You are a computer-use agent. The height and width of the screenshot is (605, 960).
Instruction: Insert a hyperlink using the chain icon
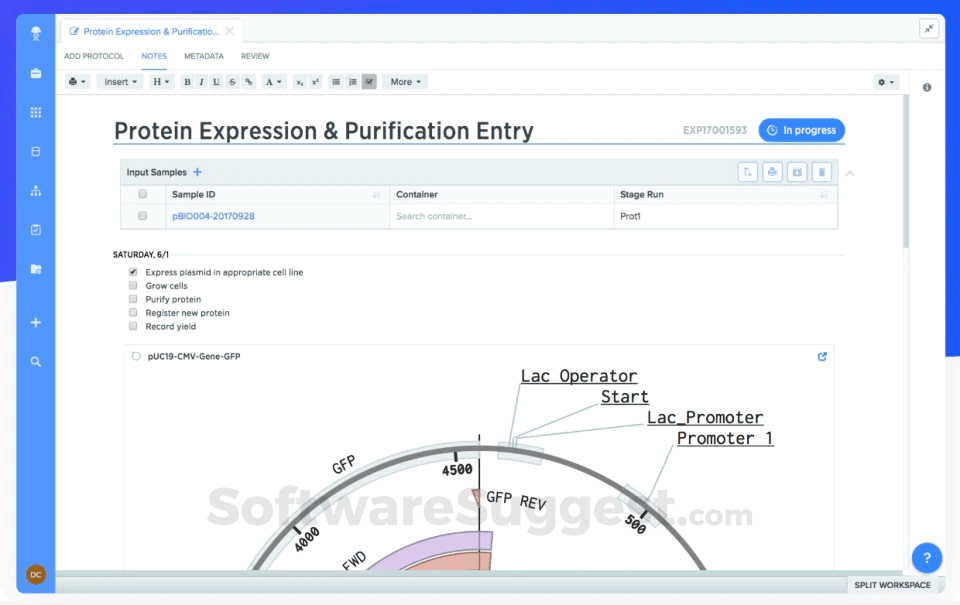click(248, 81)
